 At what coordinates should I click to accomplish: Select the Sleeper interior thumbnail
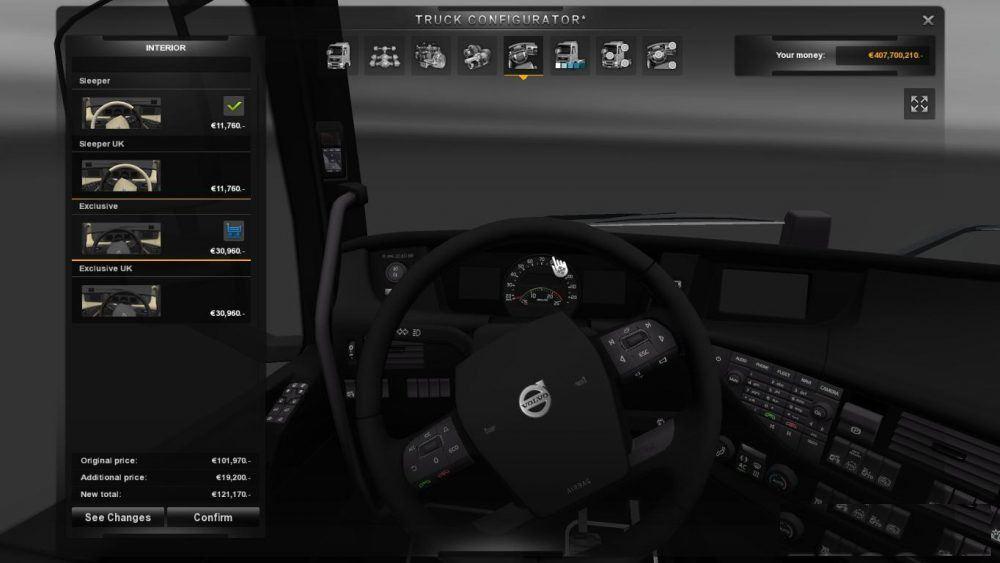[121, 113]
